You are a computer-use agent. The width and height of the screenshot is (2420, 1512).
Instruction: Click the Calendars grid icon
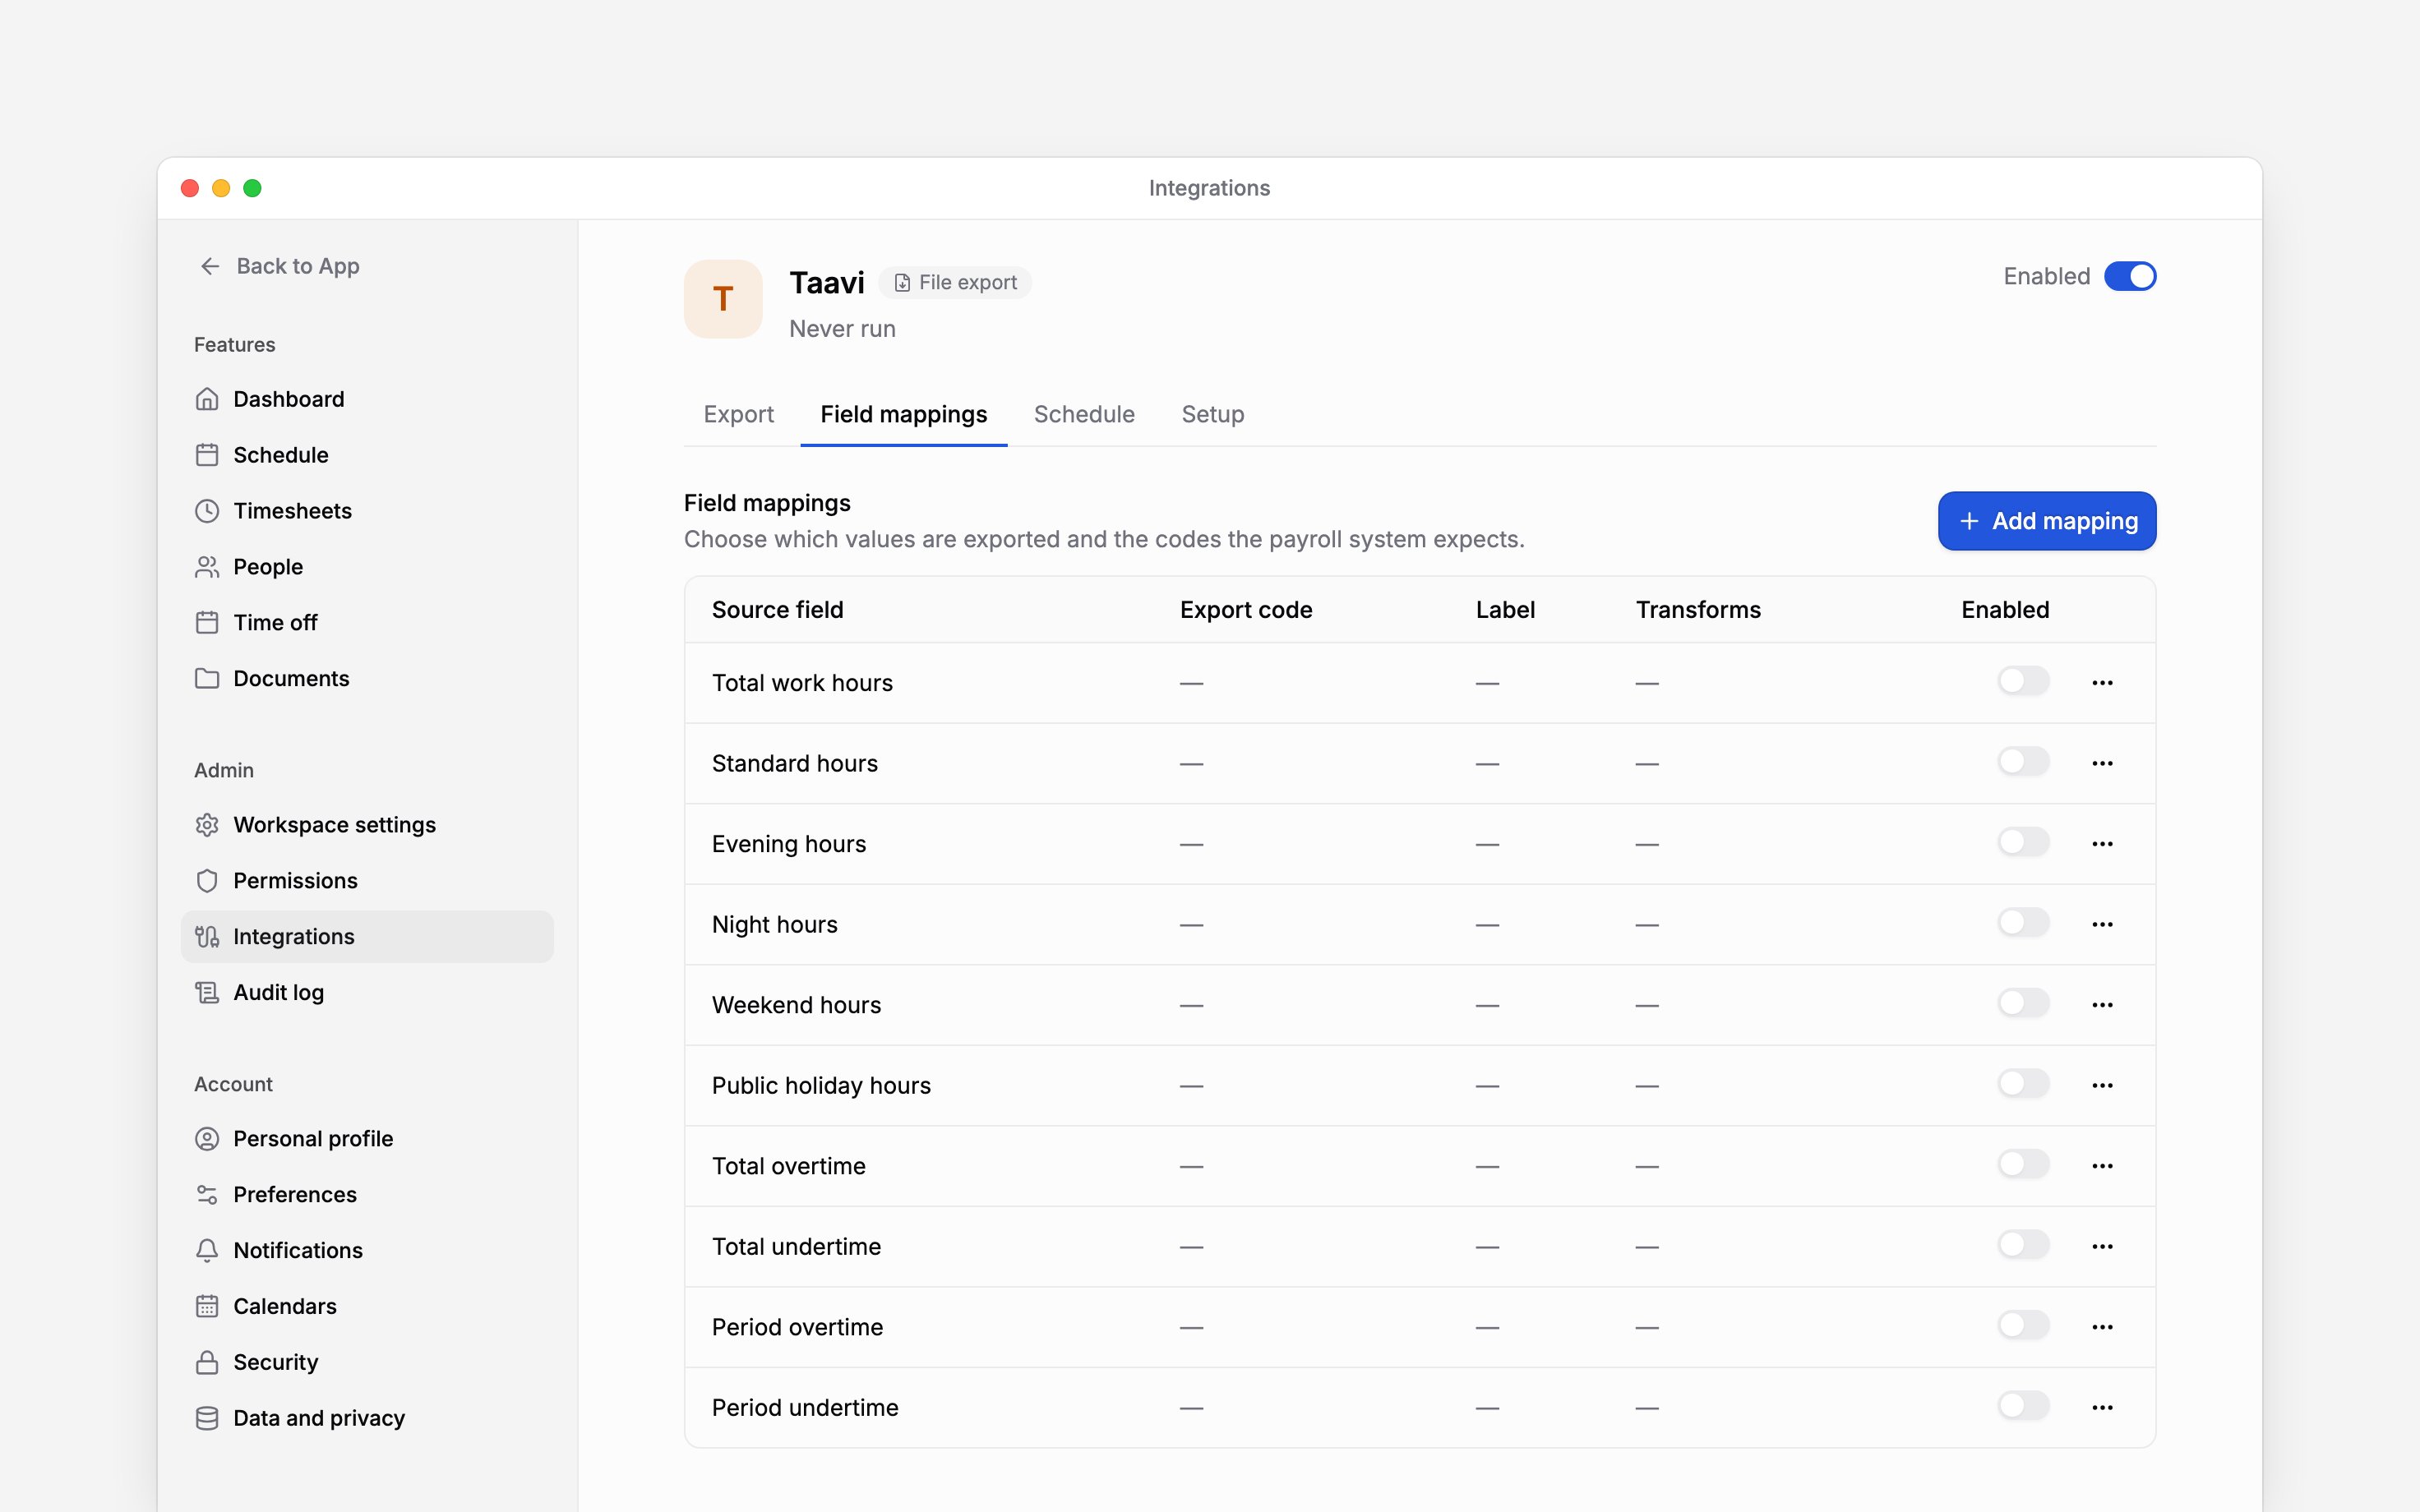[x=207, y=1307]
